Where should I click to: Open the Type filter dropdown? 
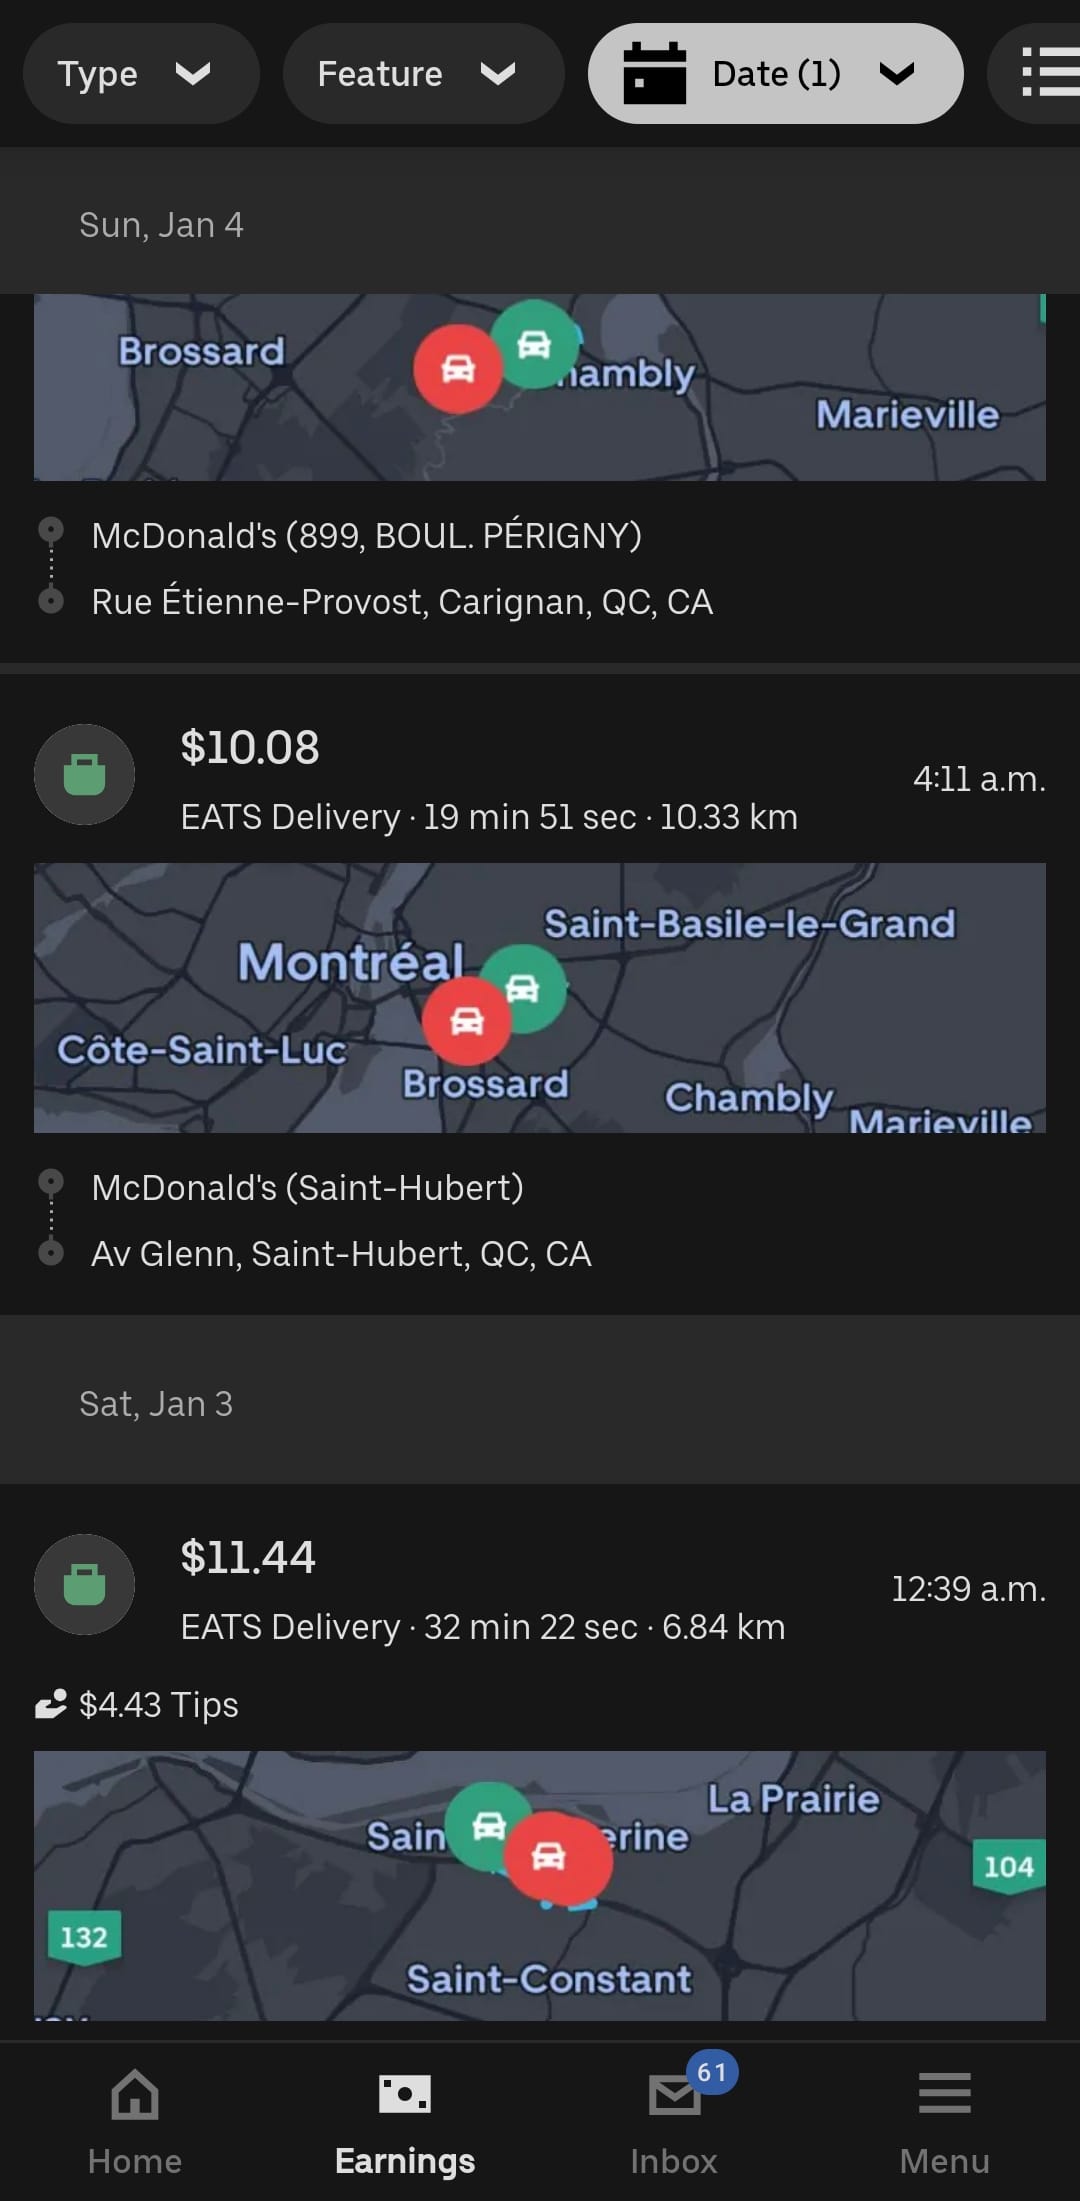click(x=140, y=74)
